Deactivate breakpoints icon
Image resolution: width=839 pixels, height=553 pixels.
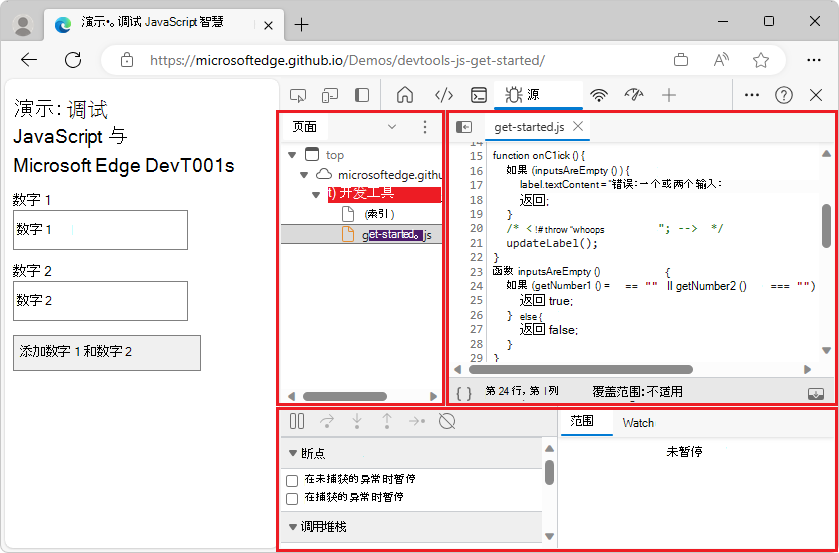447,421
